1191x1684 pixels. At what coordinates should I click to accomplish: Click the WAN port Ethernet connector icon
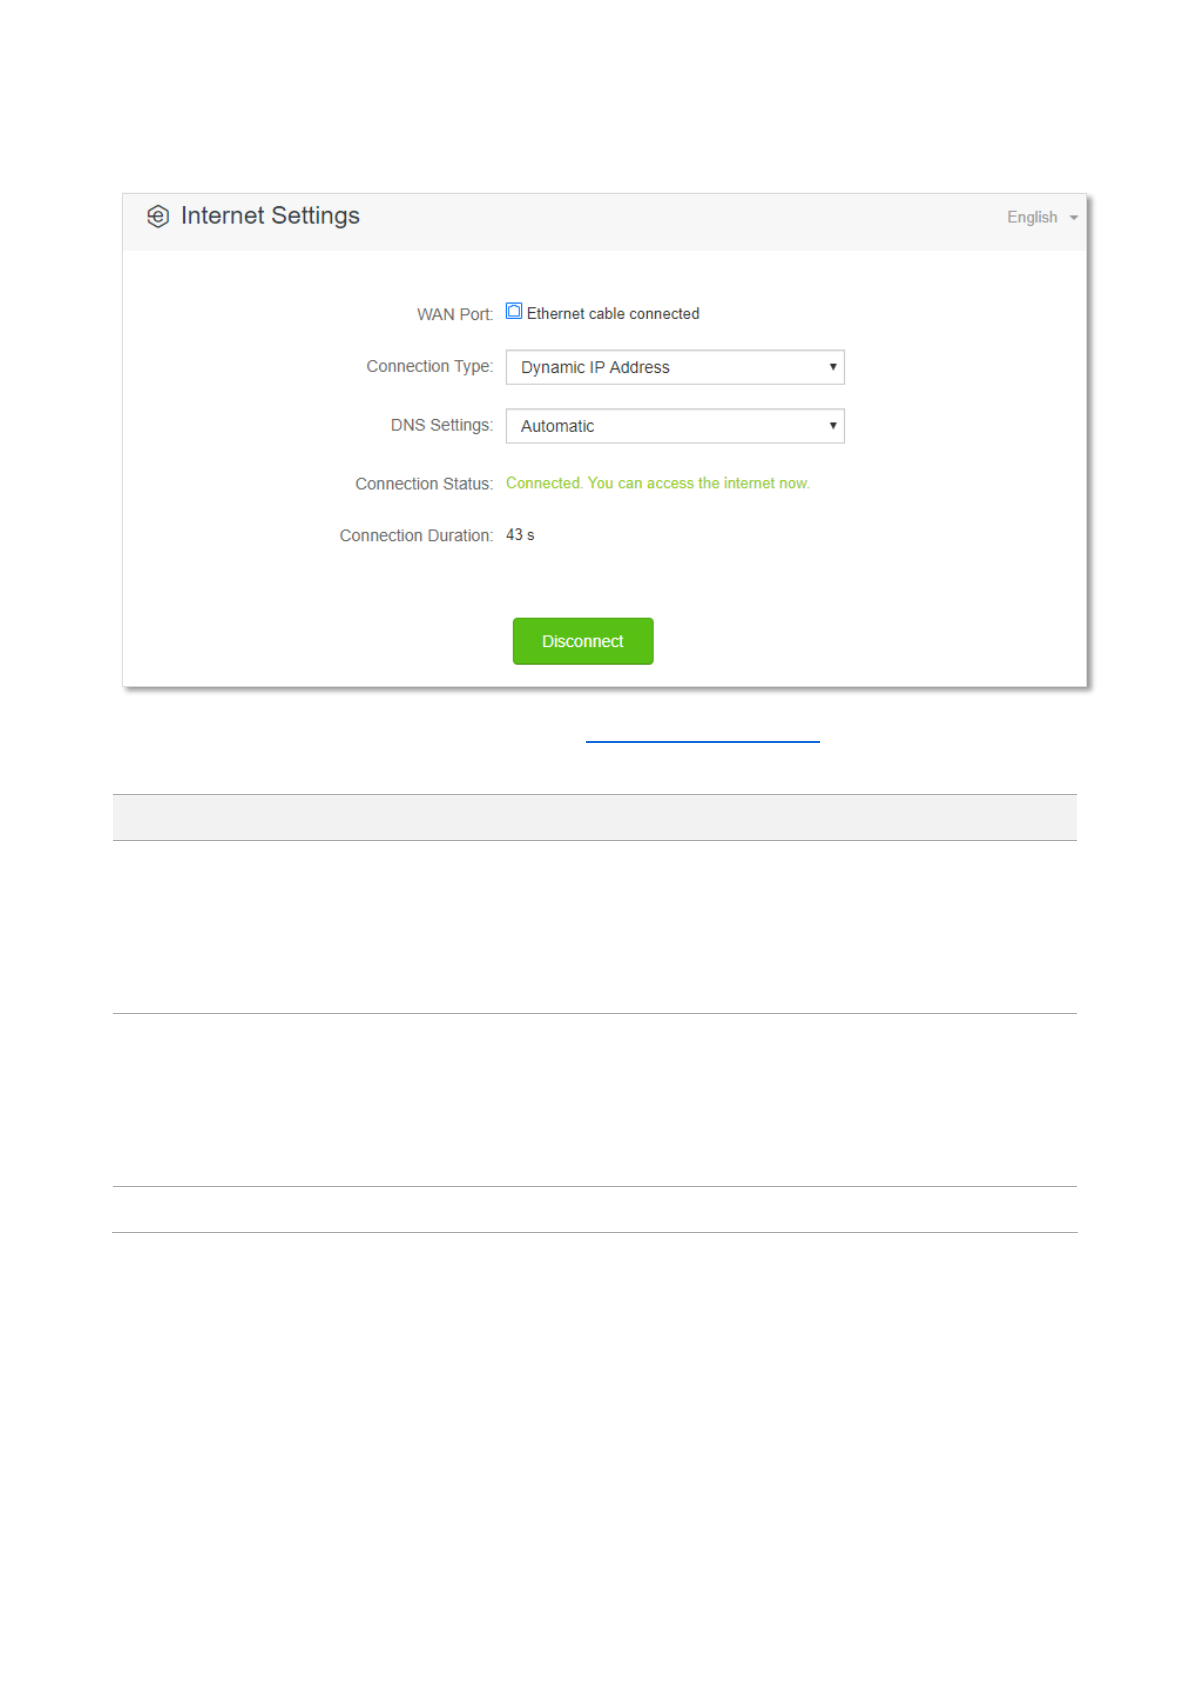click(514, 312)
